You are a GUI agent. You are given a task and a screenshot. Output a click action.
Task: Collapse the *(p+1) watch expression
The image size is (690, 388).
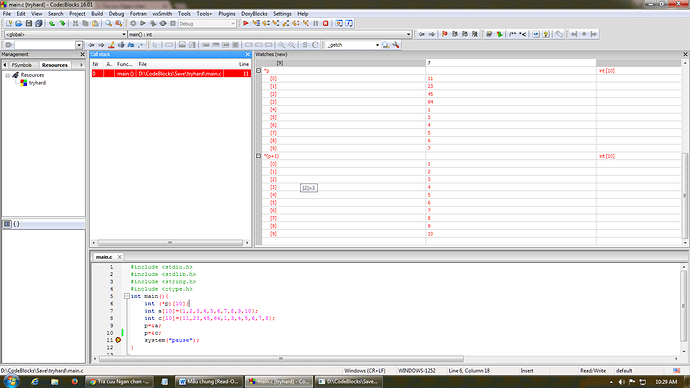coord(259,156)
